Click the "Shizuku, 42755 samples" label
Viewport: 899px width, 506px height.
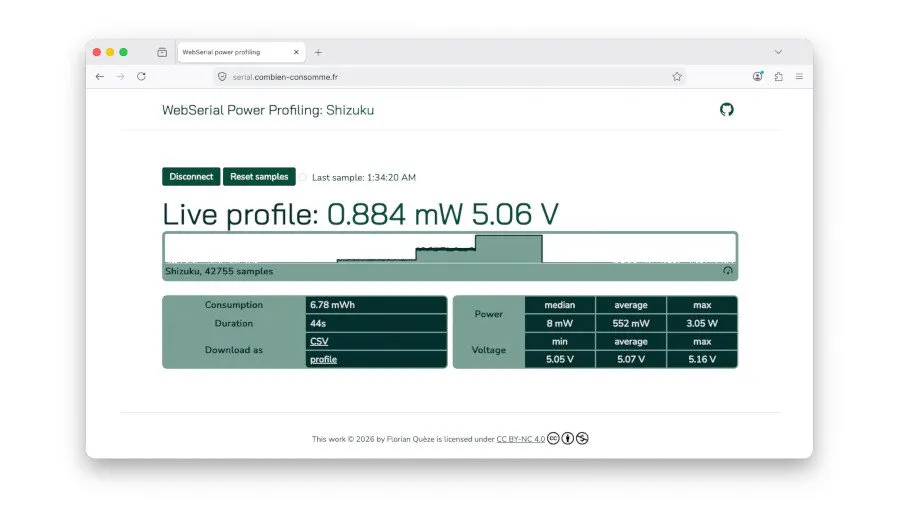click(x=219, y=271)
